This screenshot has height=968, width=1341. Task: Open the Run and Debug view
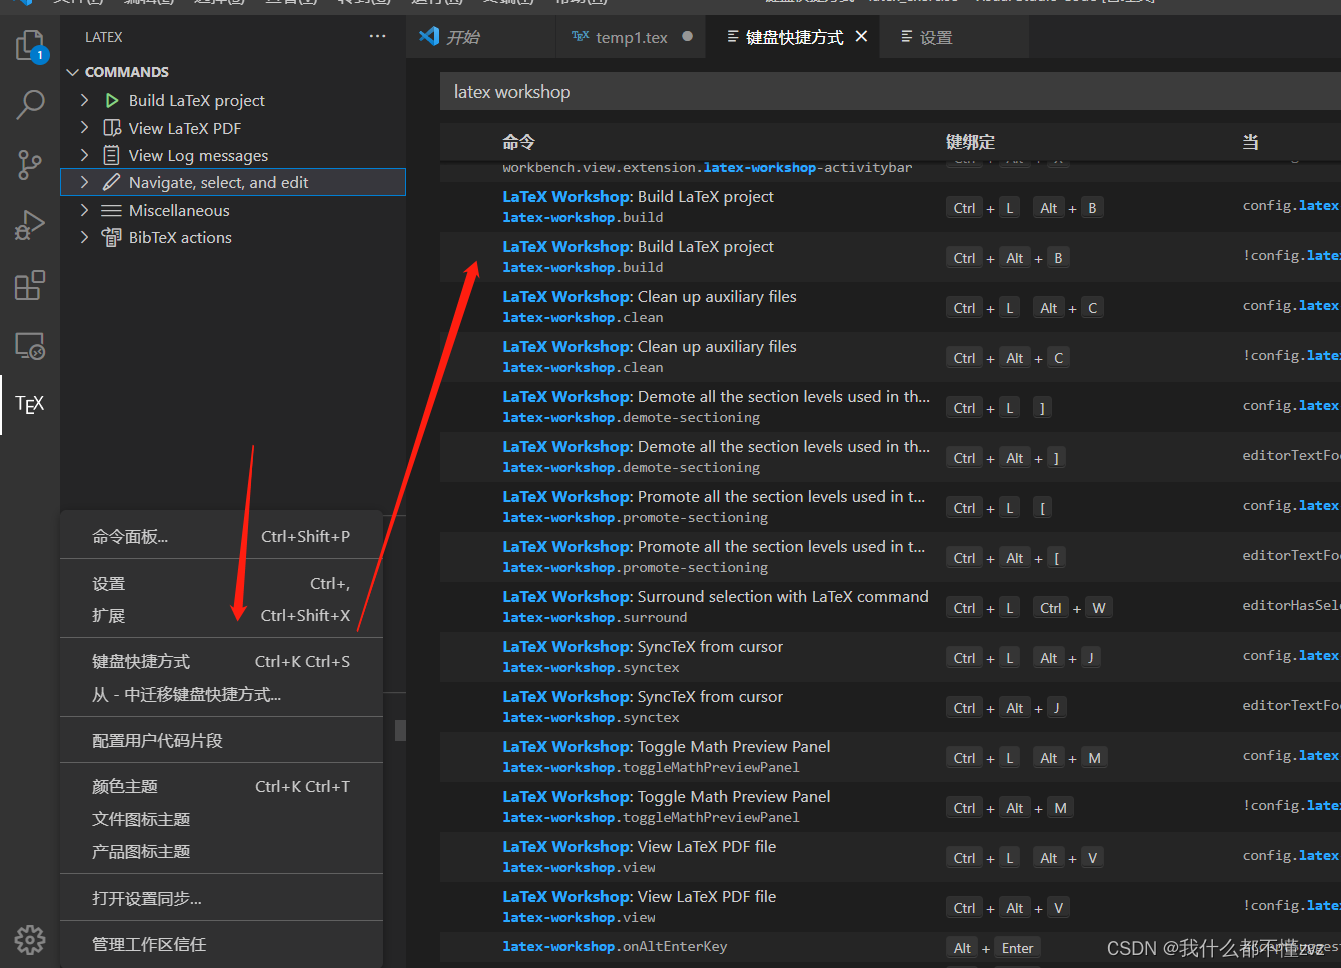coord(30,226)
